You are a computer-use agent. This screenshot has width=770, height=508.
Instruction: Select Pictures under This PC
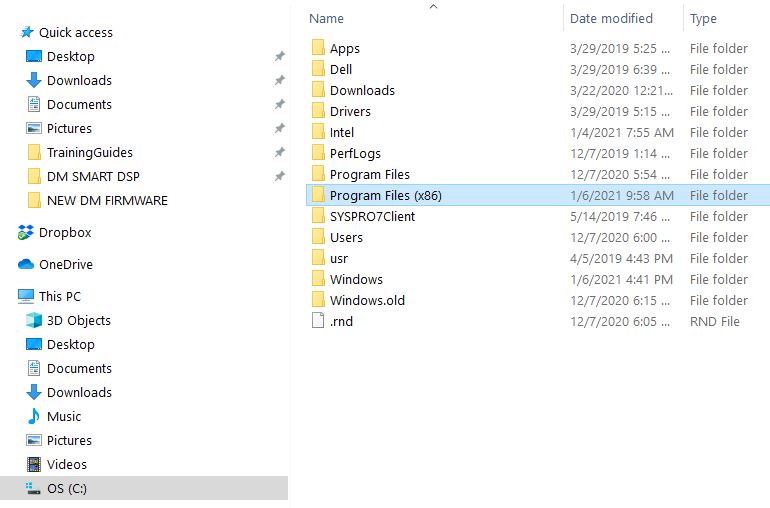tap(69, 440)
